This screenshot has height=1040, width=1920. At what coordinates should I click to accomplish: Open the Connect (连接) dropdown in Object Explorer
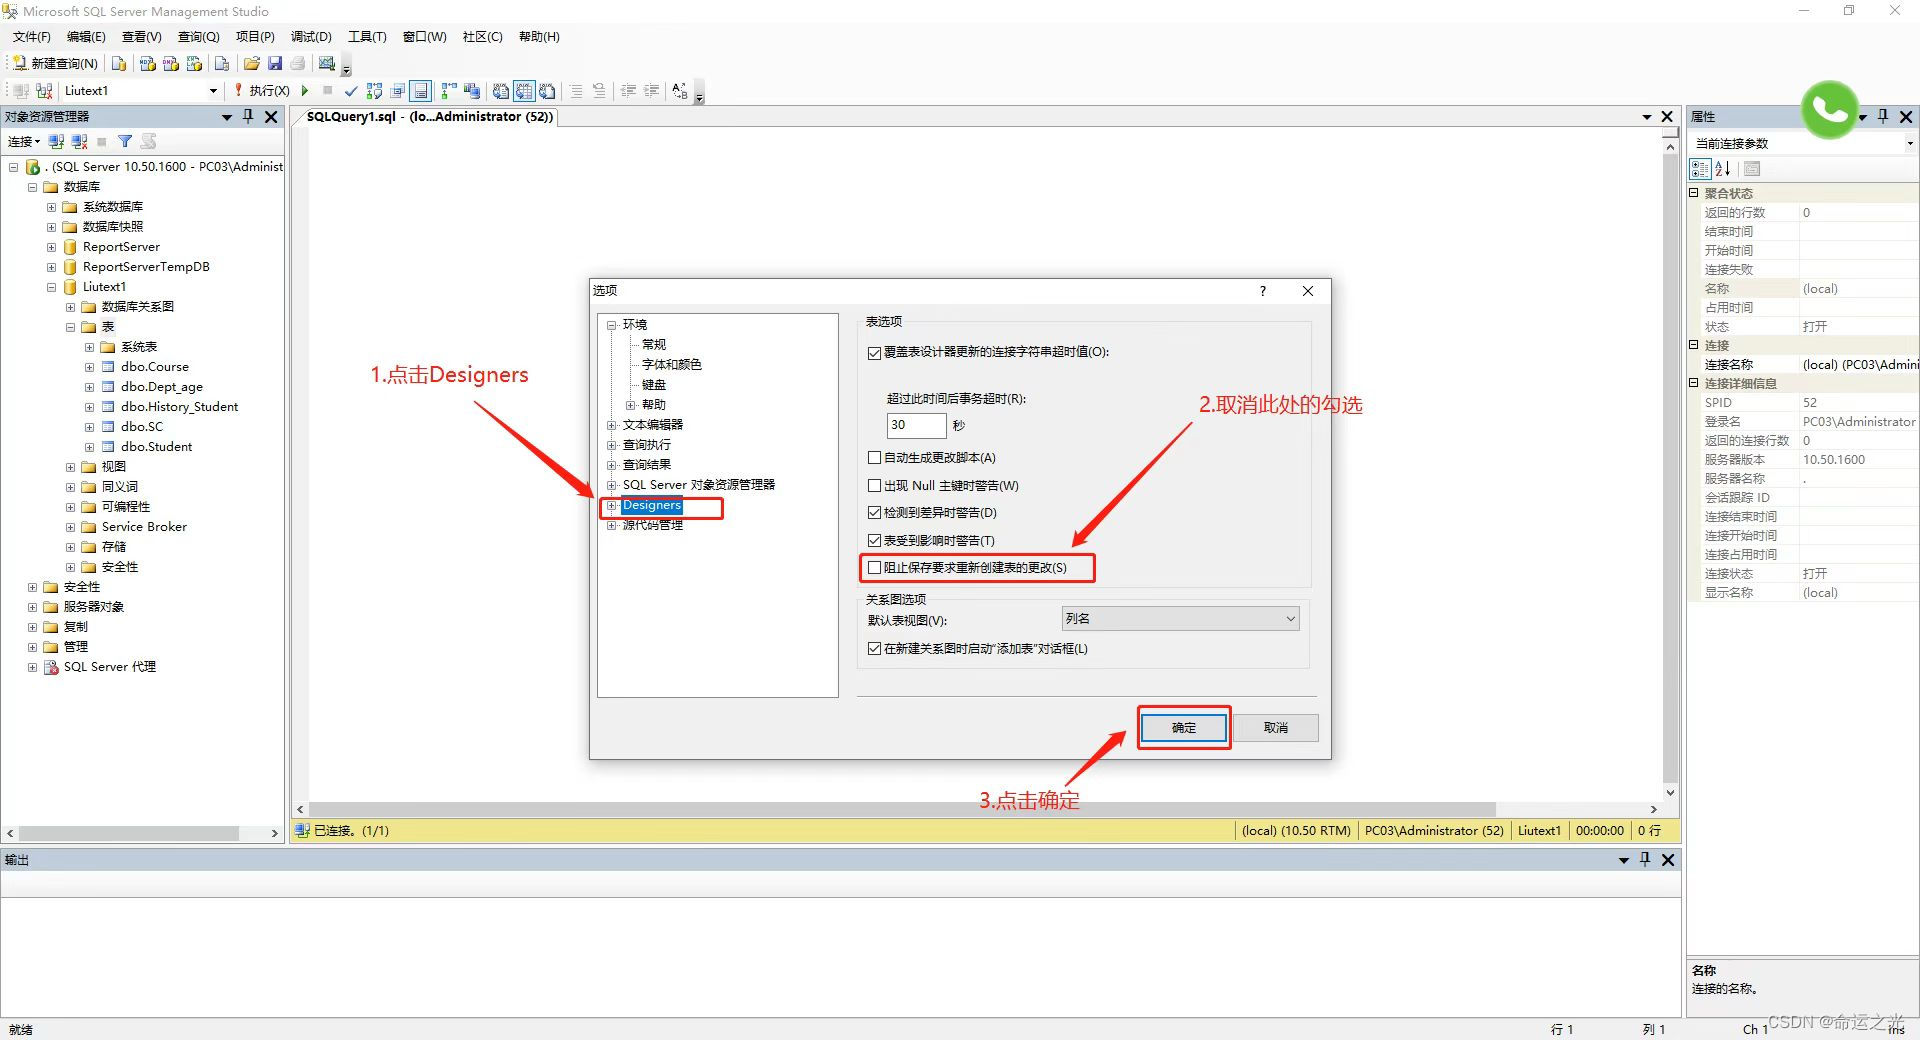coord(24,142)
